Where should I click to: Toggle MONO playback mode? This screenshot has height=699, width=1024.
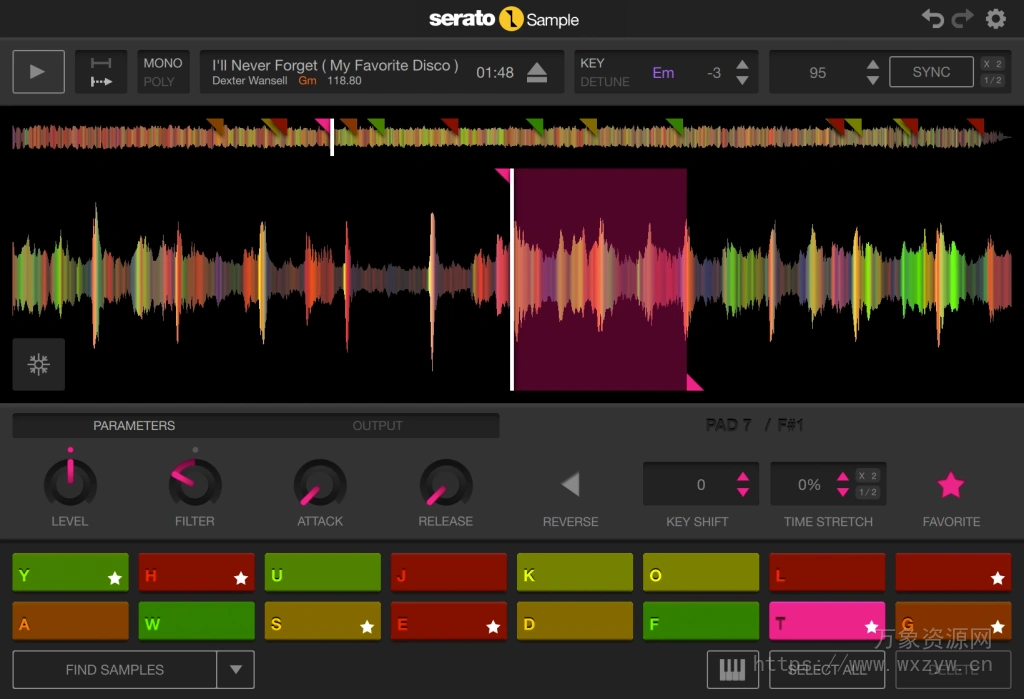pyautogui.click(x=163, y=62)
